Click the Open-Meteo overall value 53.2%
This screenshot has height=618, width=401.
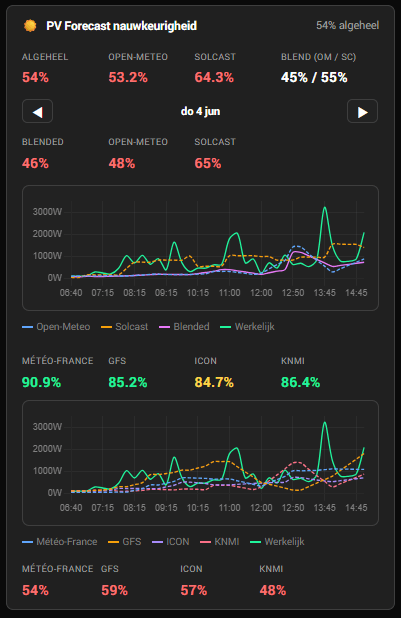coord(128,77)
